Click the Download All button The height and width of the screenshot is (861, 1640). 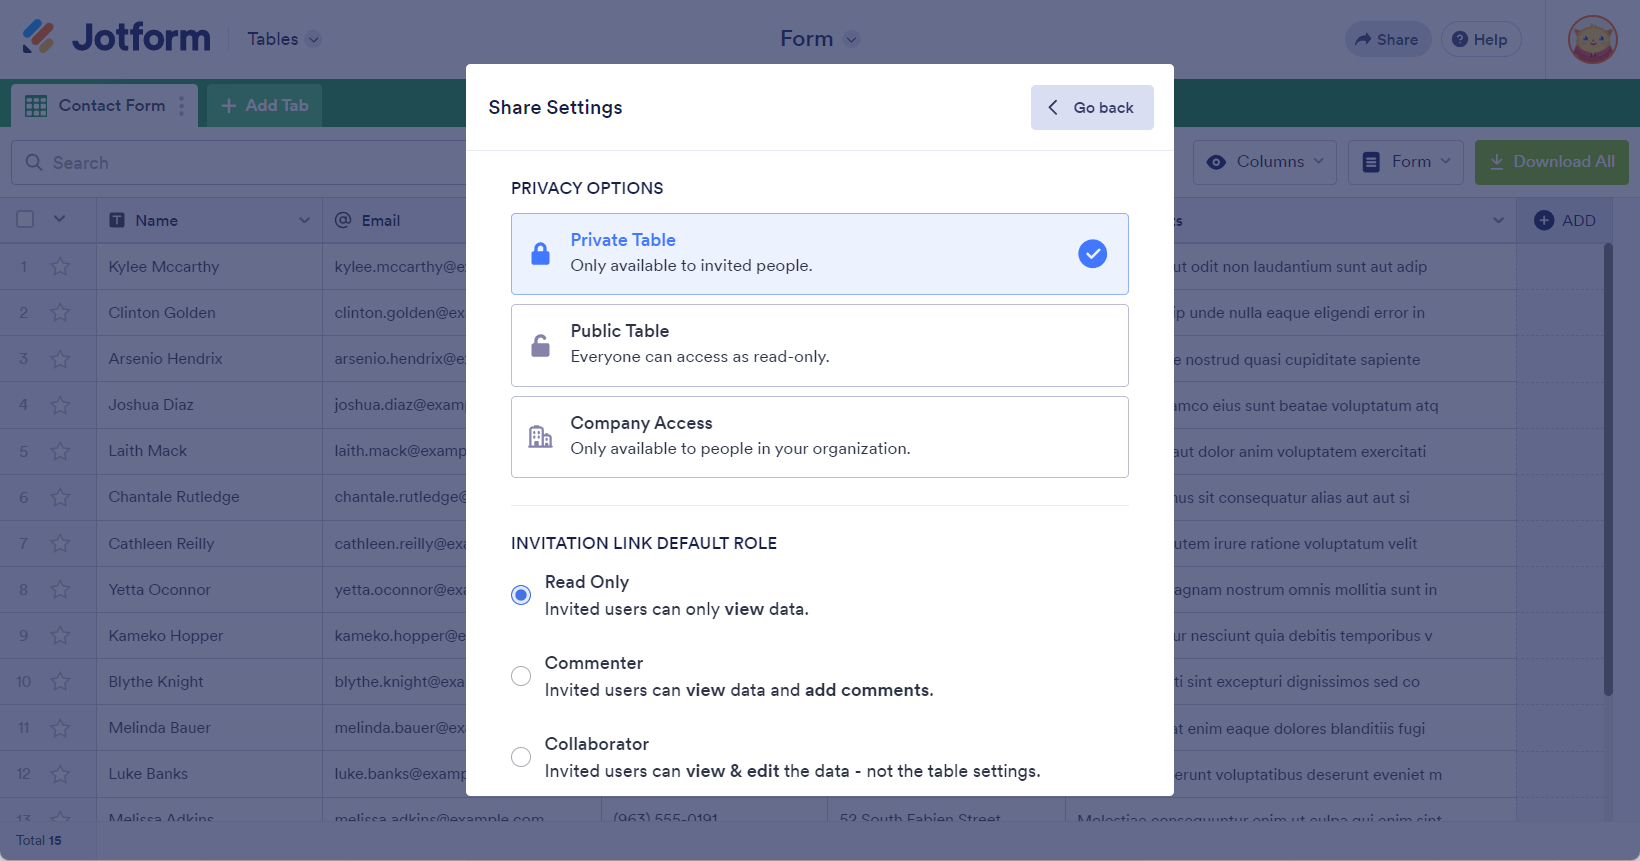pos(1551,162)
